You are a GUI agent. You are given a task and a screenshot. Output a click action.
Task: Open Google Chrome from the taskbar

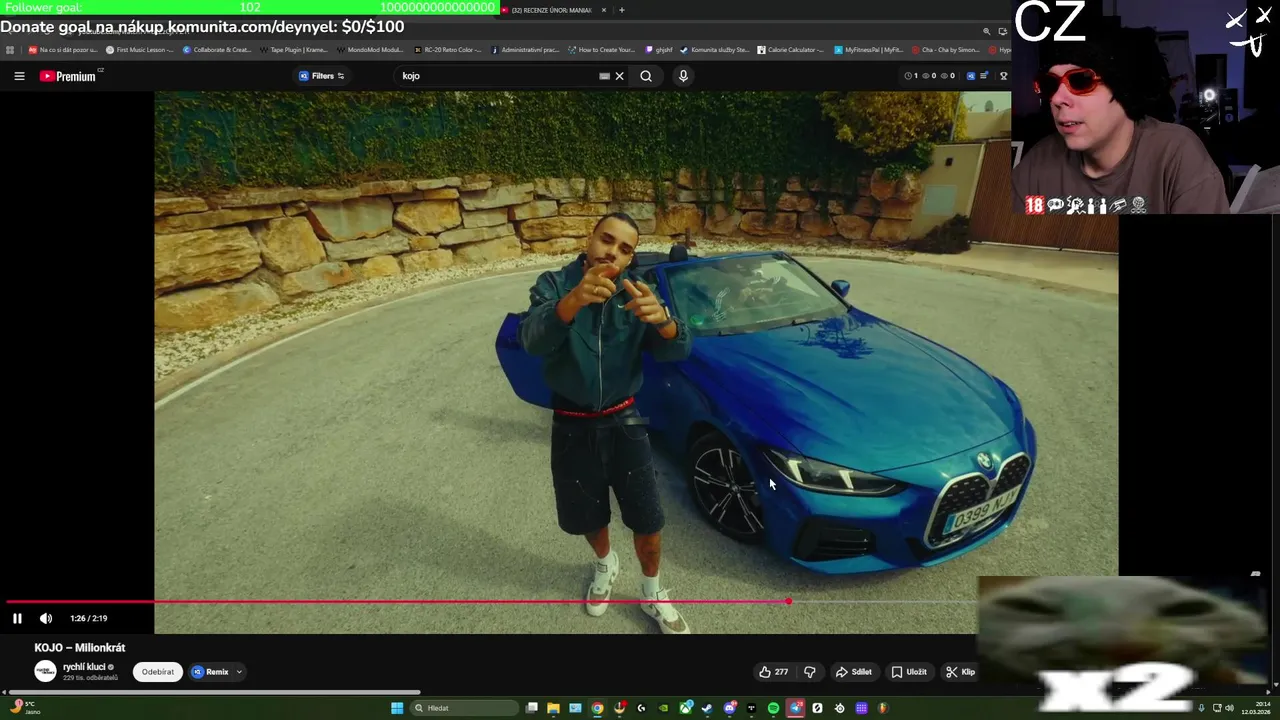pyautogui.click(x=597, y=708)
